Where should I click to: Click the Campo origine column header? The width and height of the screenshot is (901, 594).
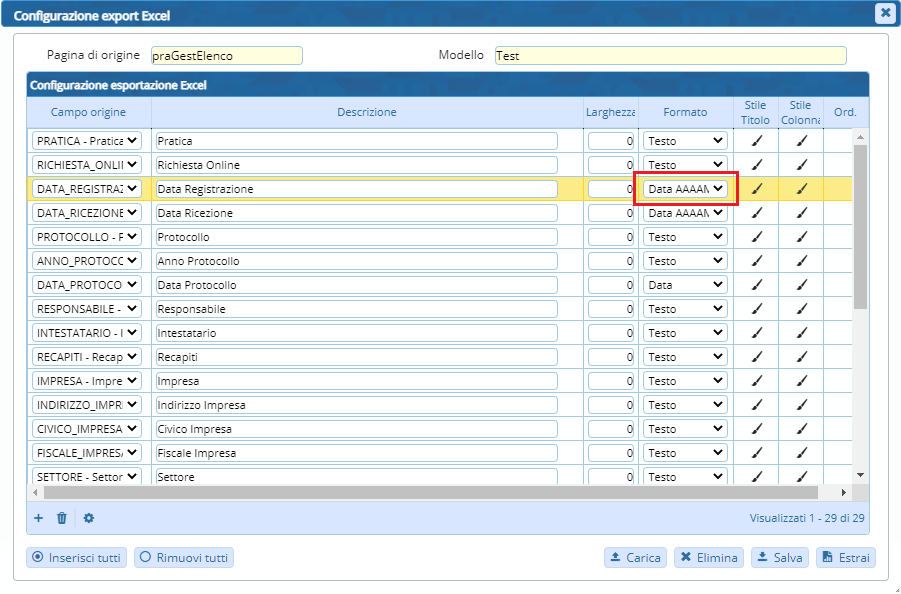coord(89,112)
